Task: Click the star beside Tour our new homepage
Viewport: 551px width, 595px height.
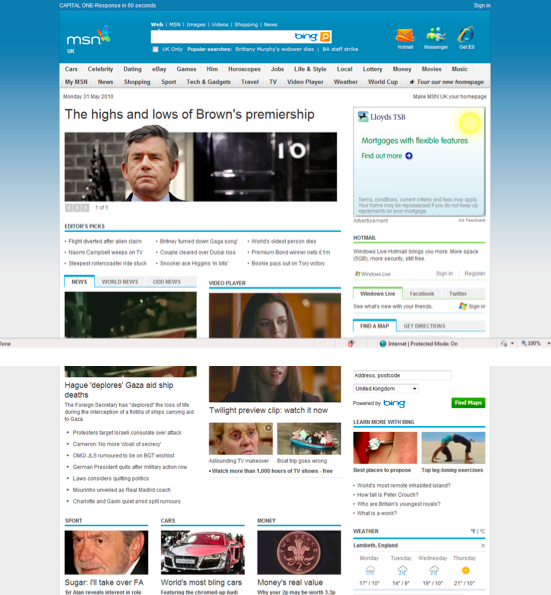Action: [x=412, y=82]
